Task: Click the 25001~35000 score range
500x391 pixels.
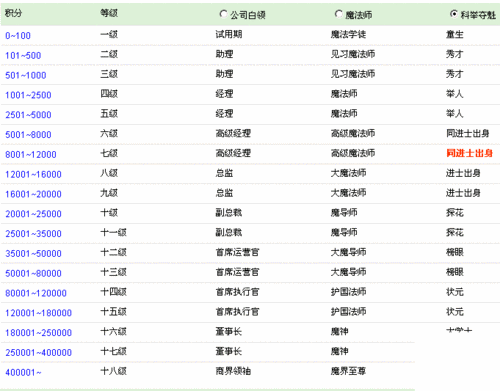Action: pyautogui.click(x=33, y=234)
